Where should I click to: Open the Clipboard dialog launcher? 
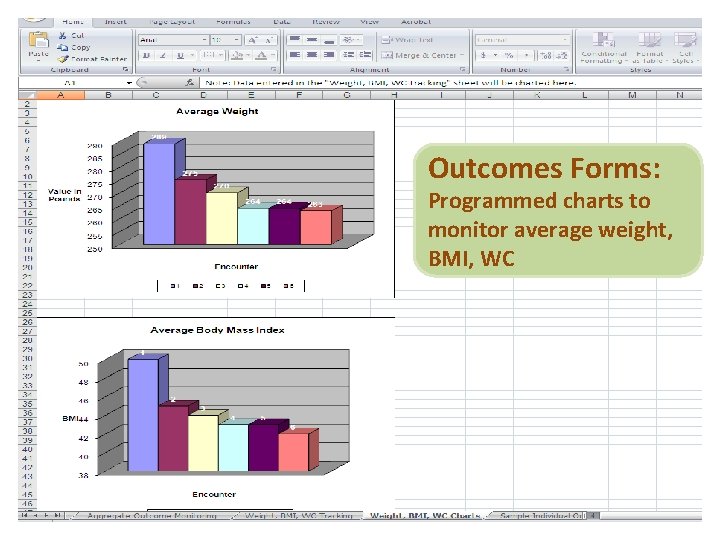pos(125,69)
